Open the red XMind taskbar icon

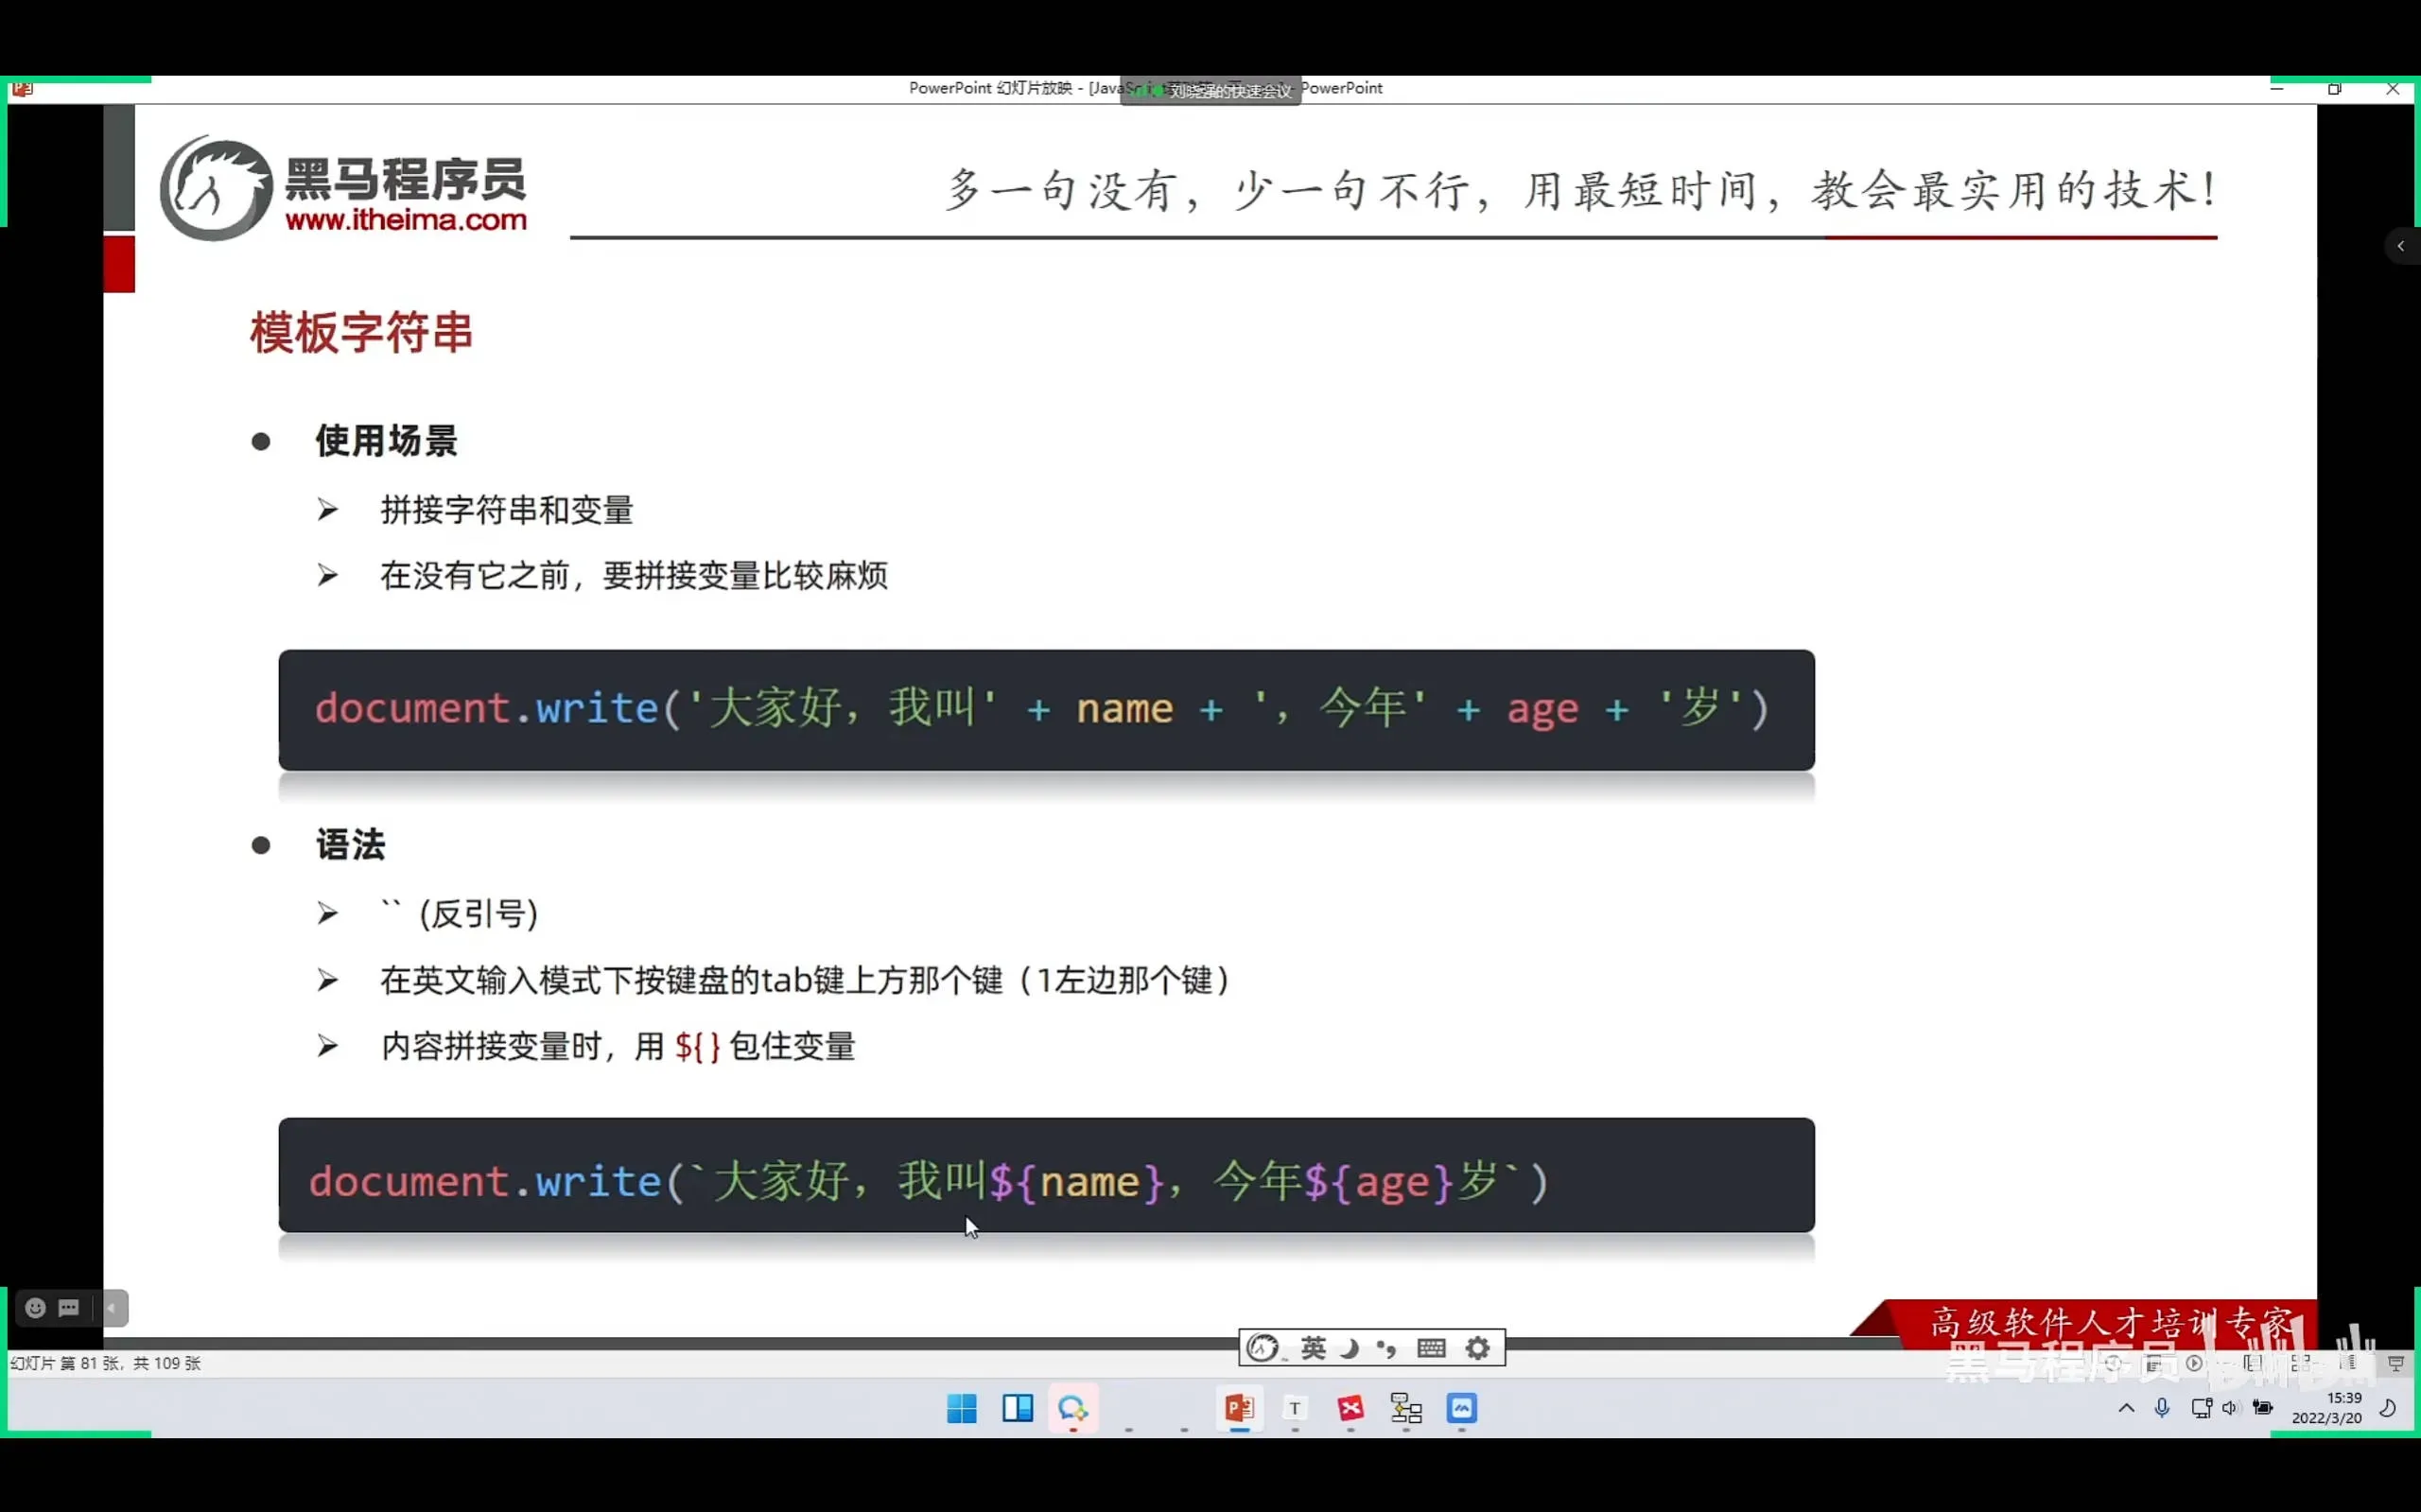1350,1408
